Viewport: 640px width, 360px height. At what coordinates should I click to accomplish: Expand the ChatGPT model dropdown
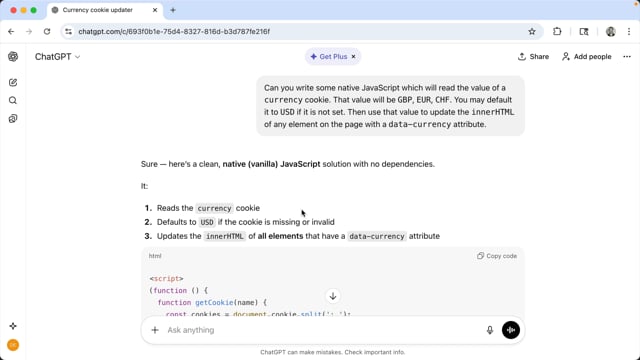[x=57, y=57]
